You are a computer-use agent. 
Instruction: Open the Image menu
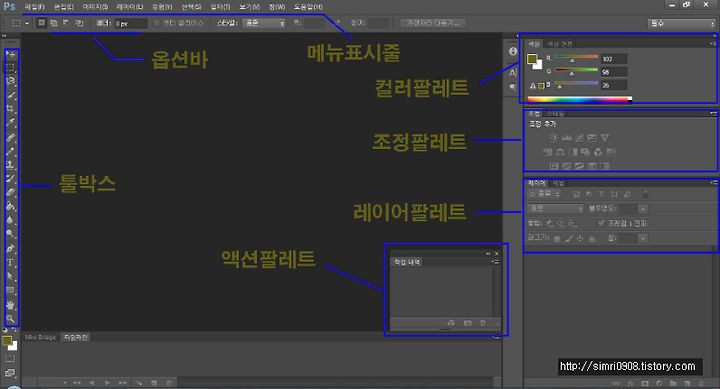tap(95, 7)
